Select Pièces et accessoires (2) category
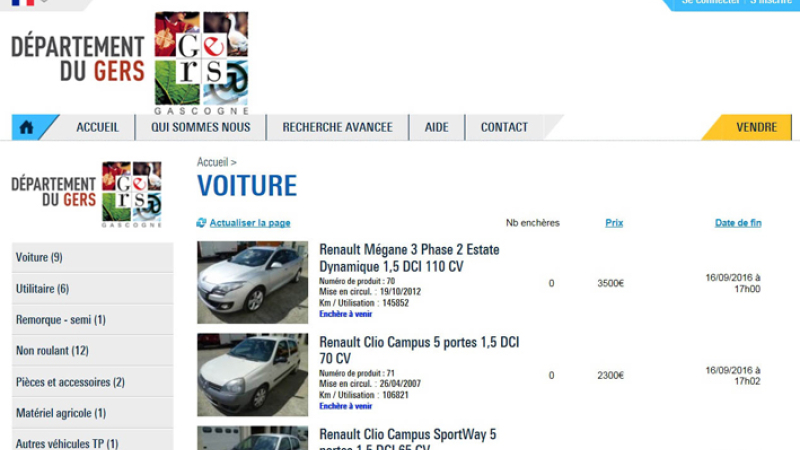Viewport: 800px width, 450px height. [x=92, y=382]
